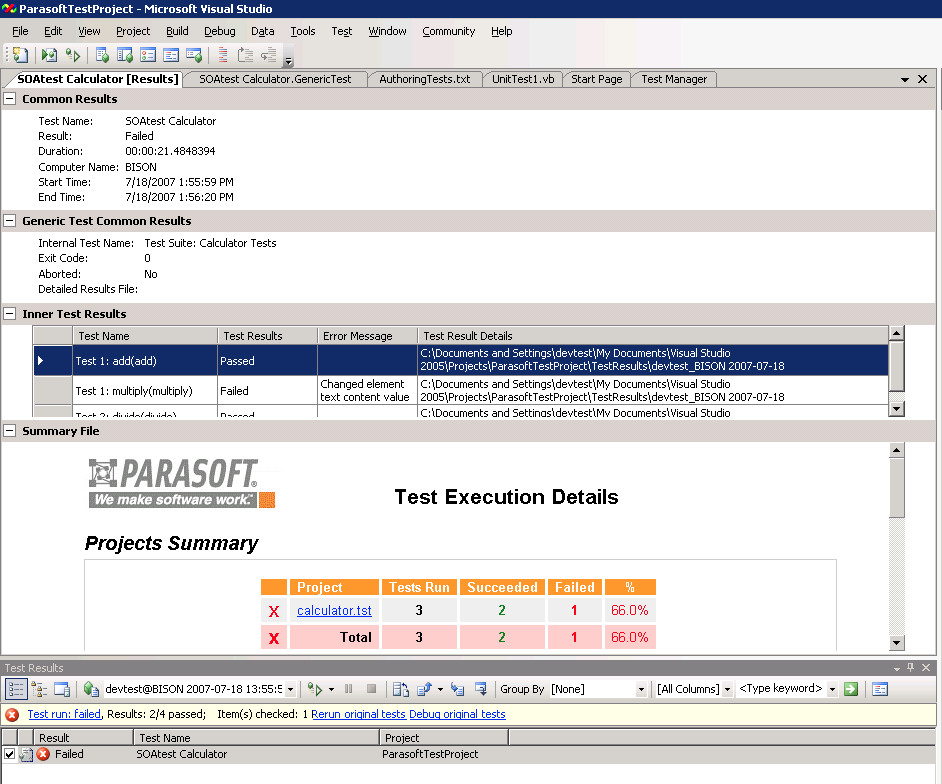Switch to the Start Page tab
942x784 pixels.
[597, 79]
